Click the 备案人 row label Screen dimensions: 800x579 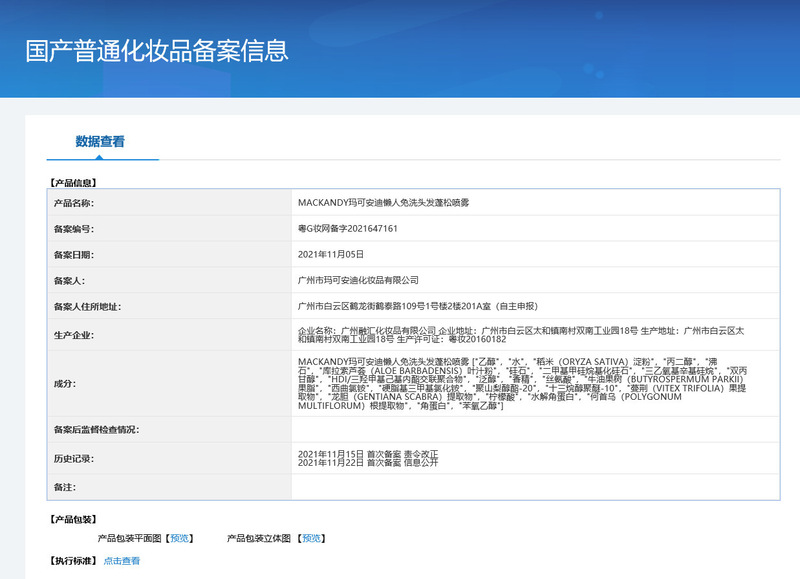(69, 281)
